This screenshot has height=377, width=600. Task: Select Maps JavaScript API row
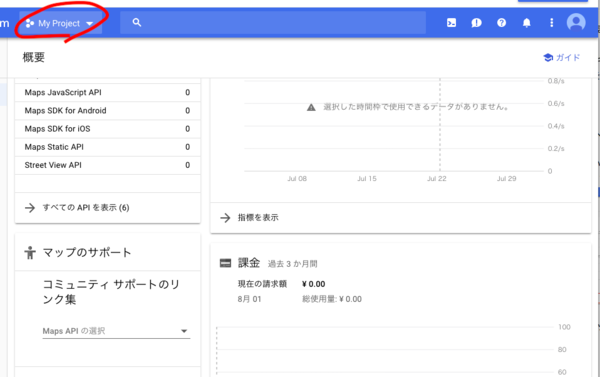108,93
